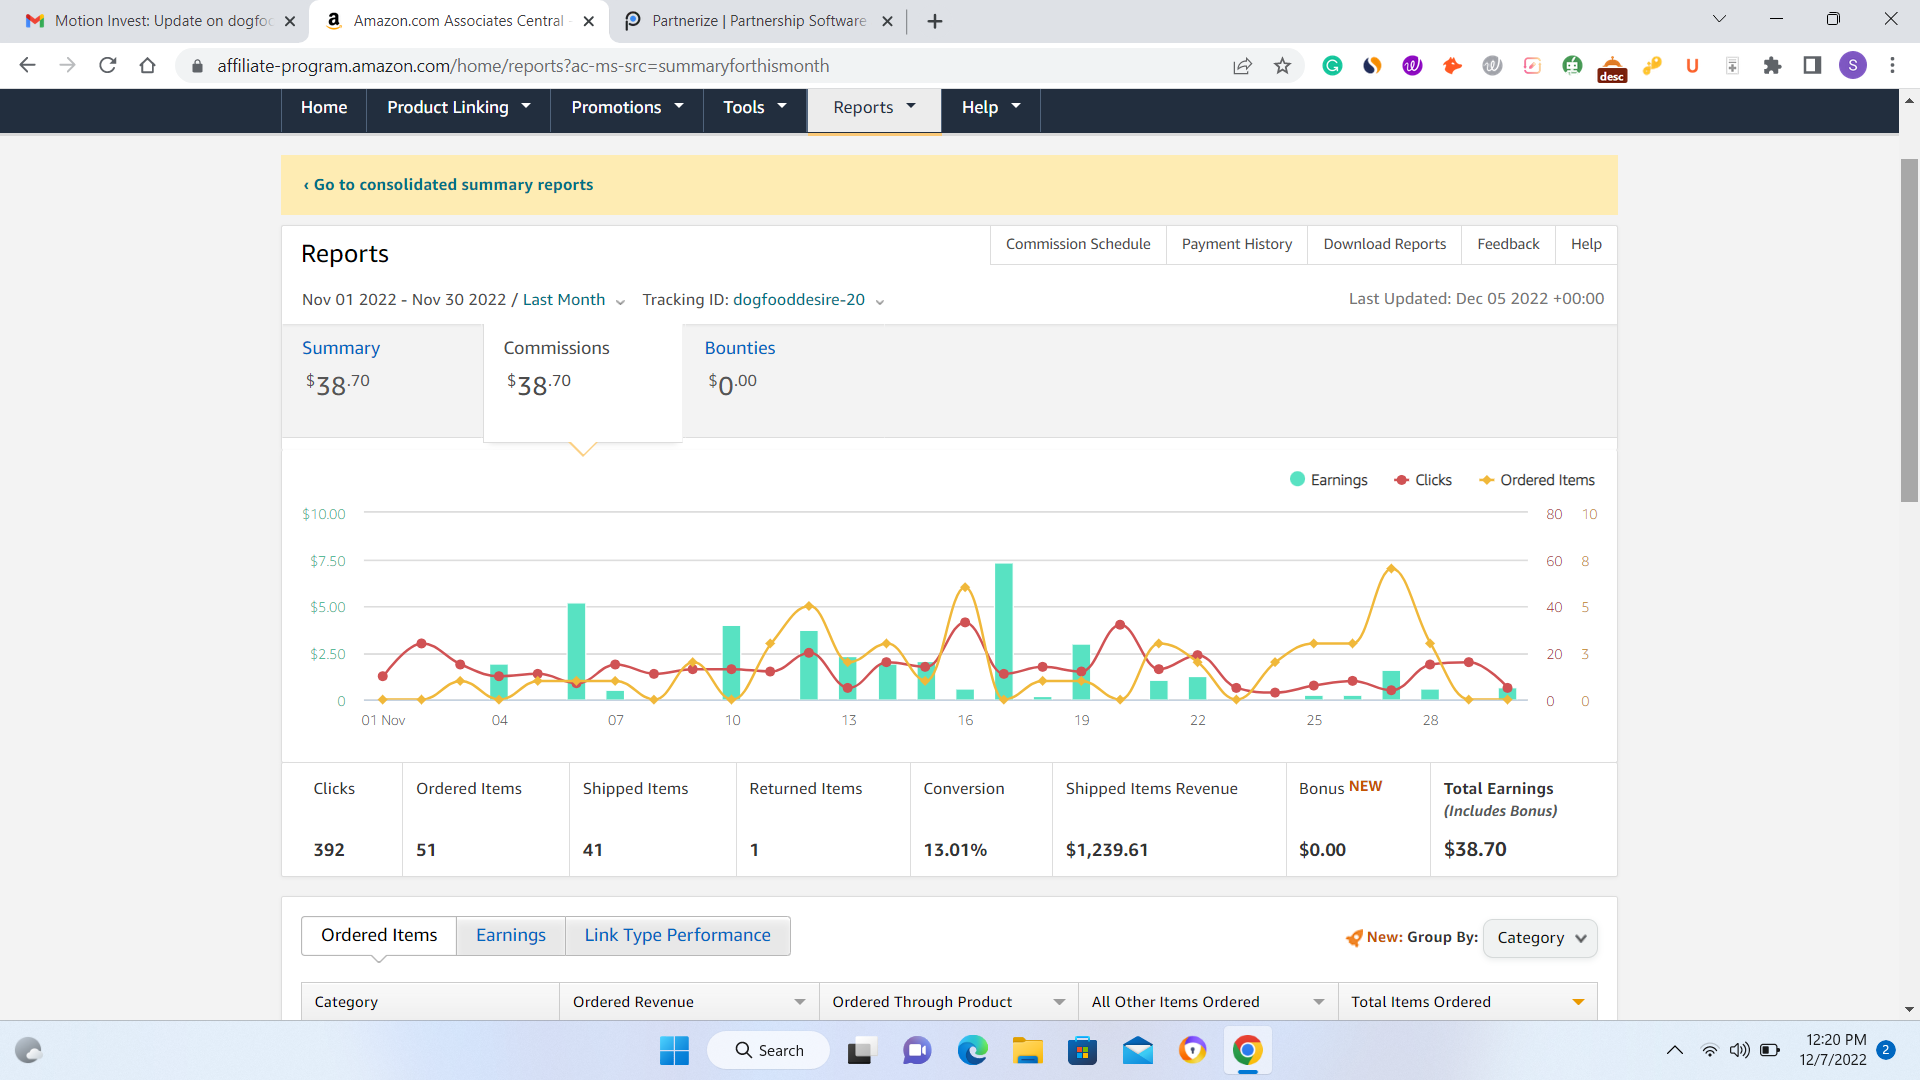The width and height of the screenshot is (1920, 1080).
Task: Open the Last Month date range dropdown
Action: (574, 300)
